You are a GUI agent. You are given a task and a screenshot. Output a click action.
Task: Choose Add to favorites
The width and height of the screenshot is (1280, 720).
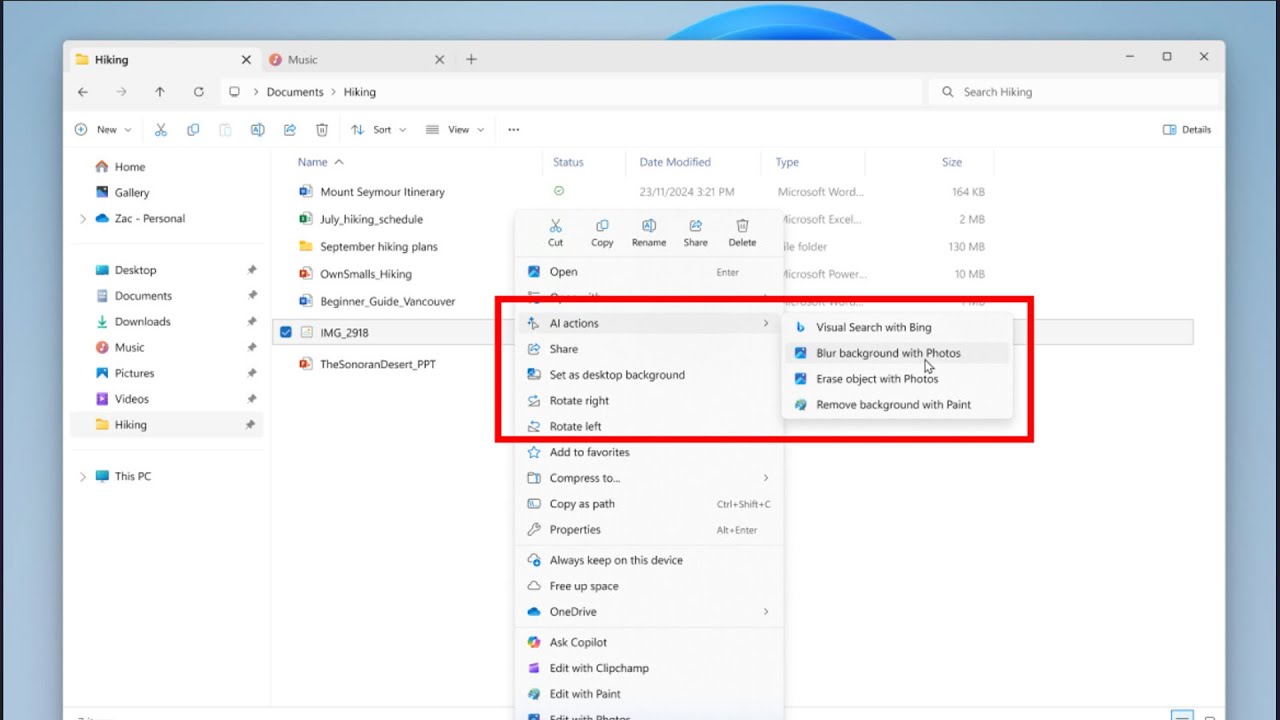[x=647, y=452]
